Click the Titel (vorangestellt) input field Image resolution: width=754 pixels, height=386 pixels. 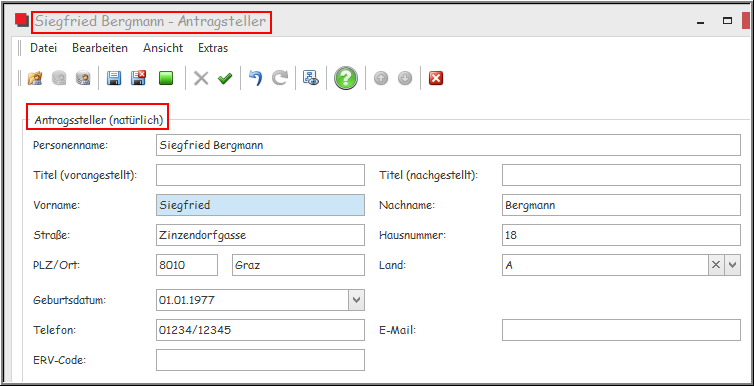(260, 175)
